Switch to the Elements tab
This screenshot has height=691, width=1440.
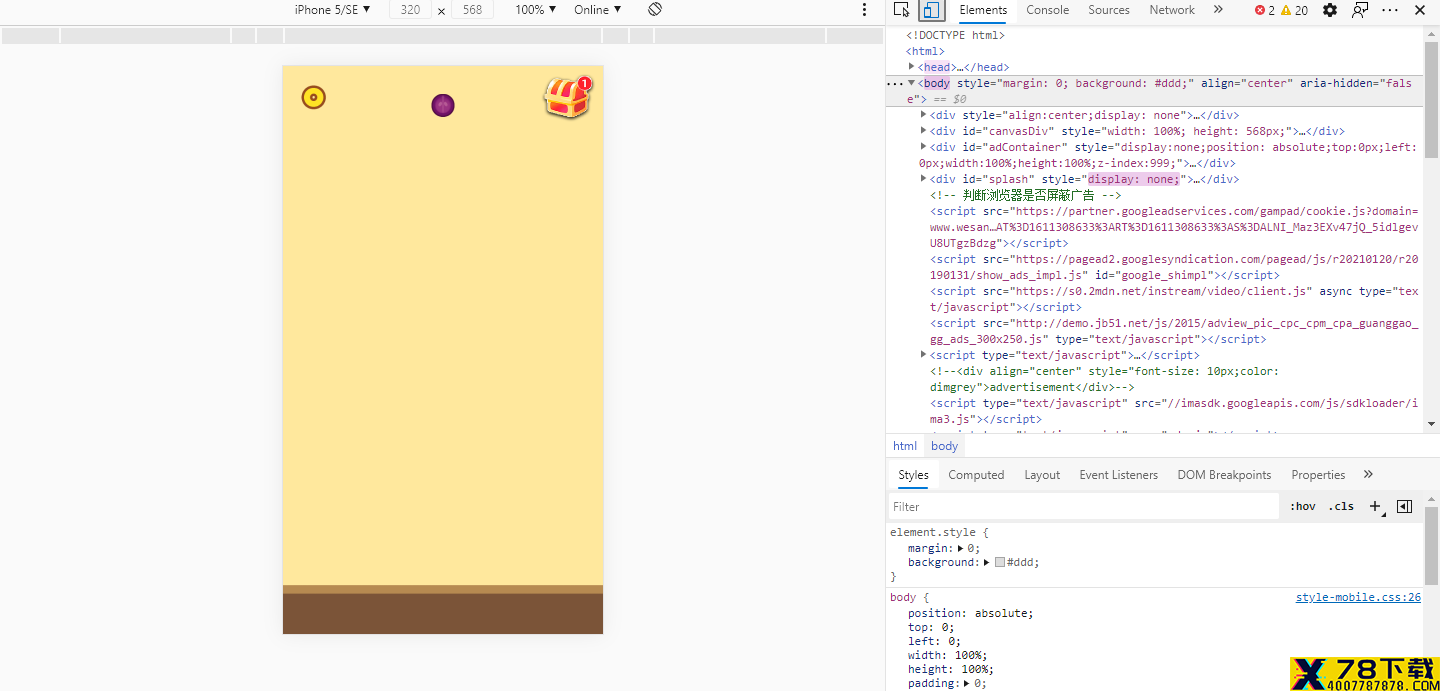(x=983, y=10)
